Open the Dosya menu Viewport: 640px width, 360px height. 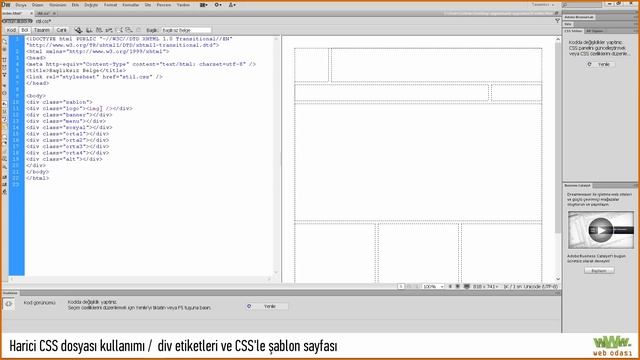(21, 5)
